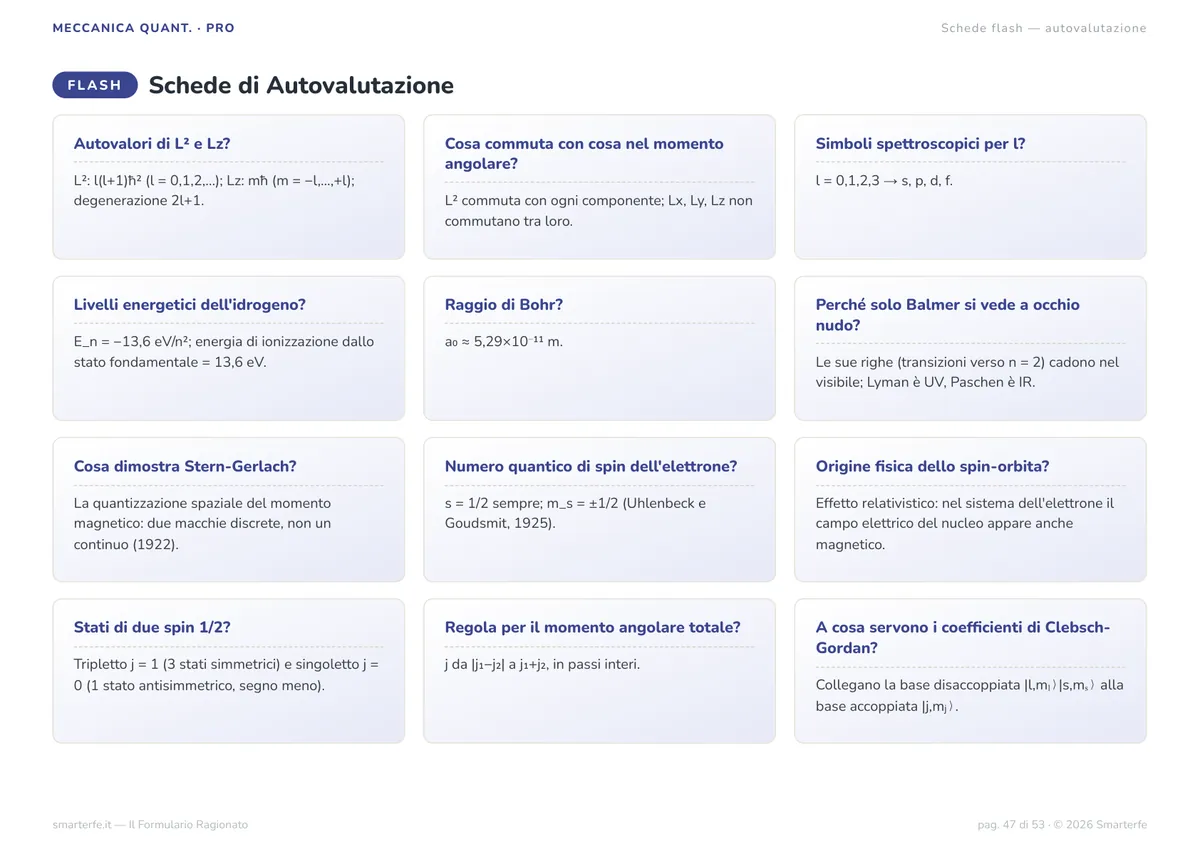This screenshot has height=849, width=1200.
Task: Click the answer "a₀ ≈ 5,29×10⁻¹¹ m."
Action: tap(504, 342)
